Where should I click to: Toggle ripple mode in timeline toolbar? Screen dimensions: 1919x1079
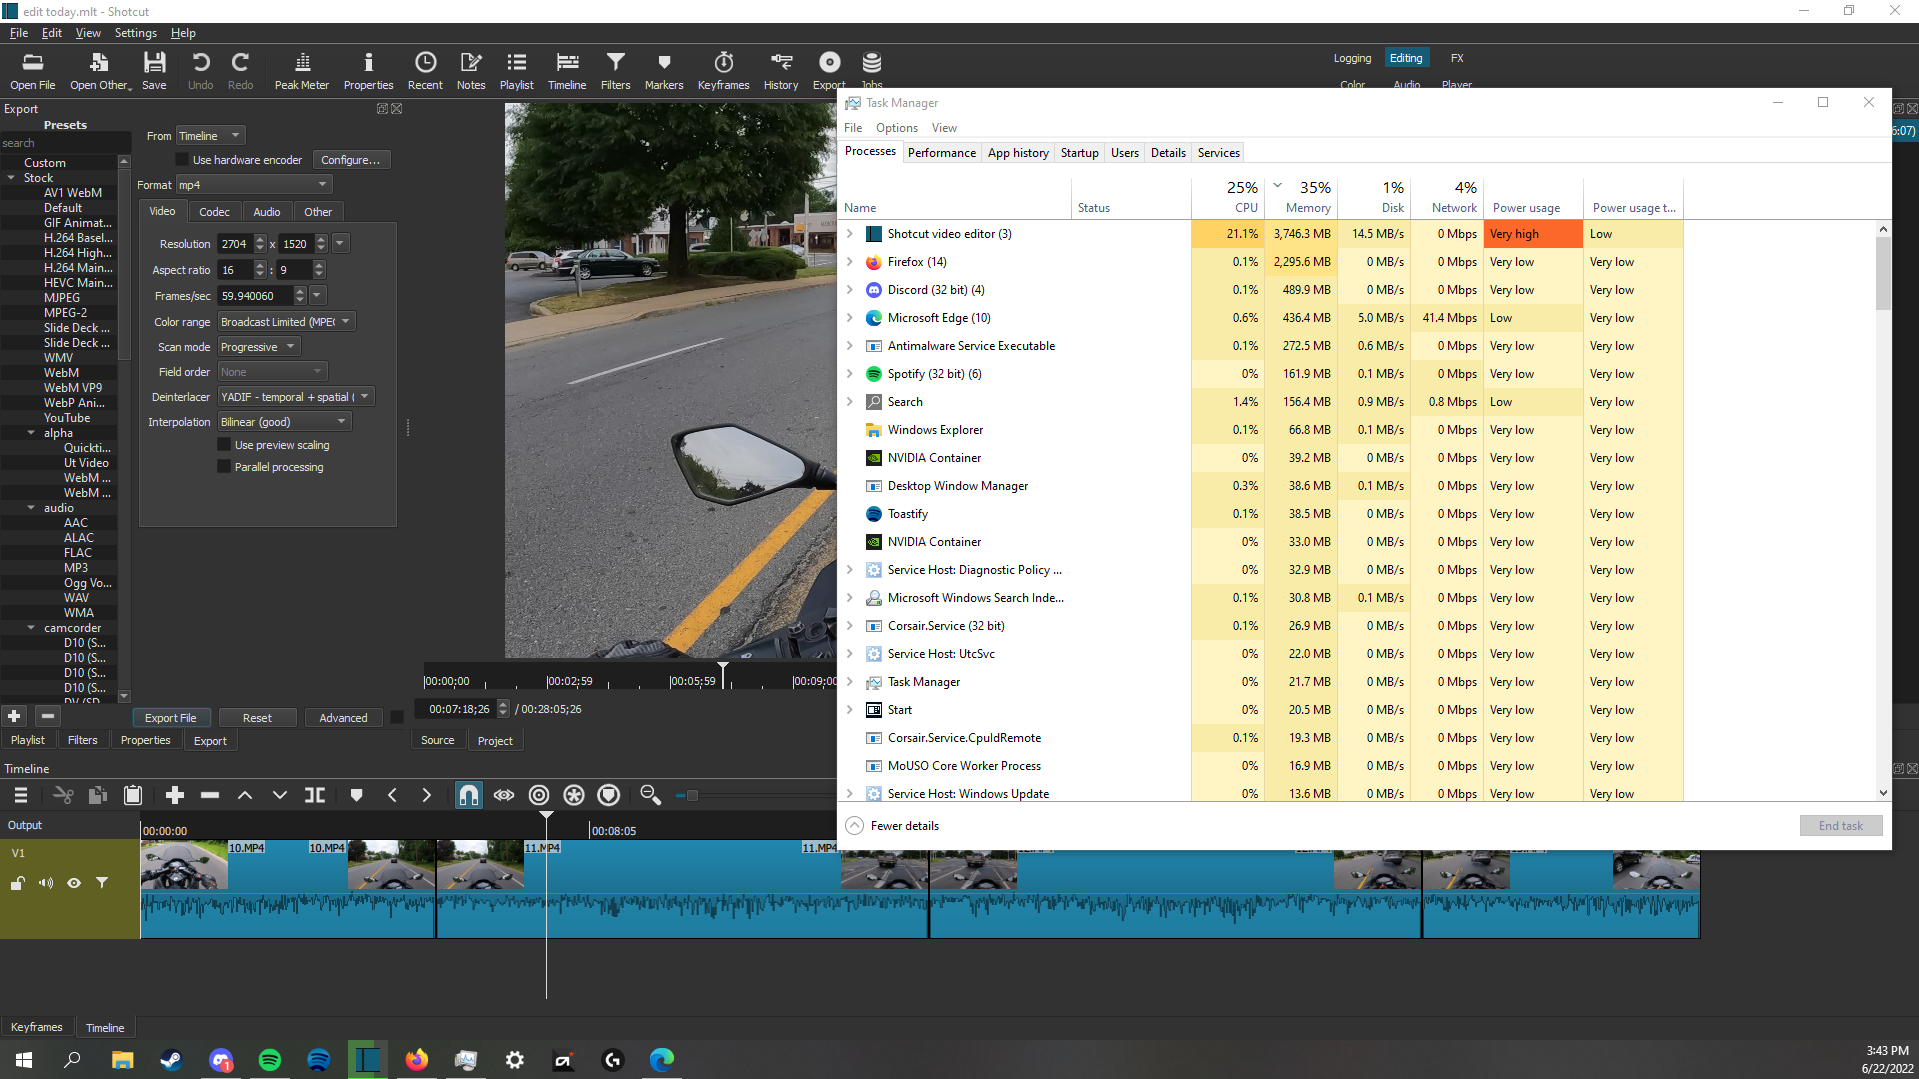click(x=539, y=795)
